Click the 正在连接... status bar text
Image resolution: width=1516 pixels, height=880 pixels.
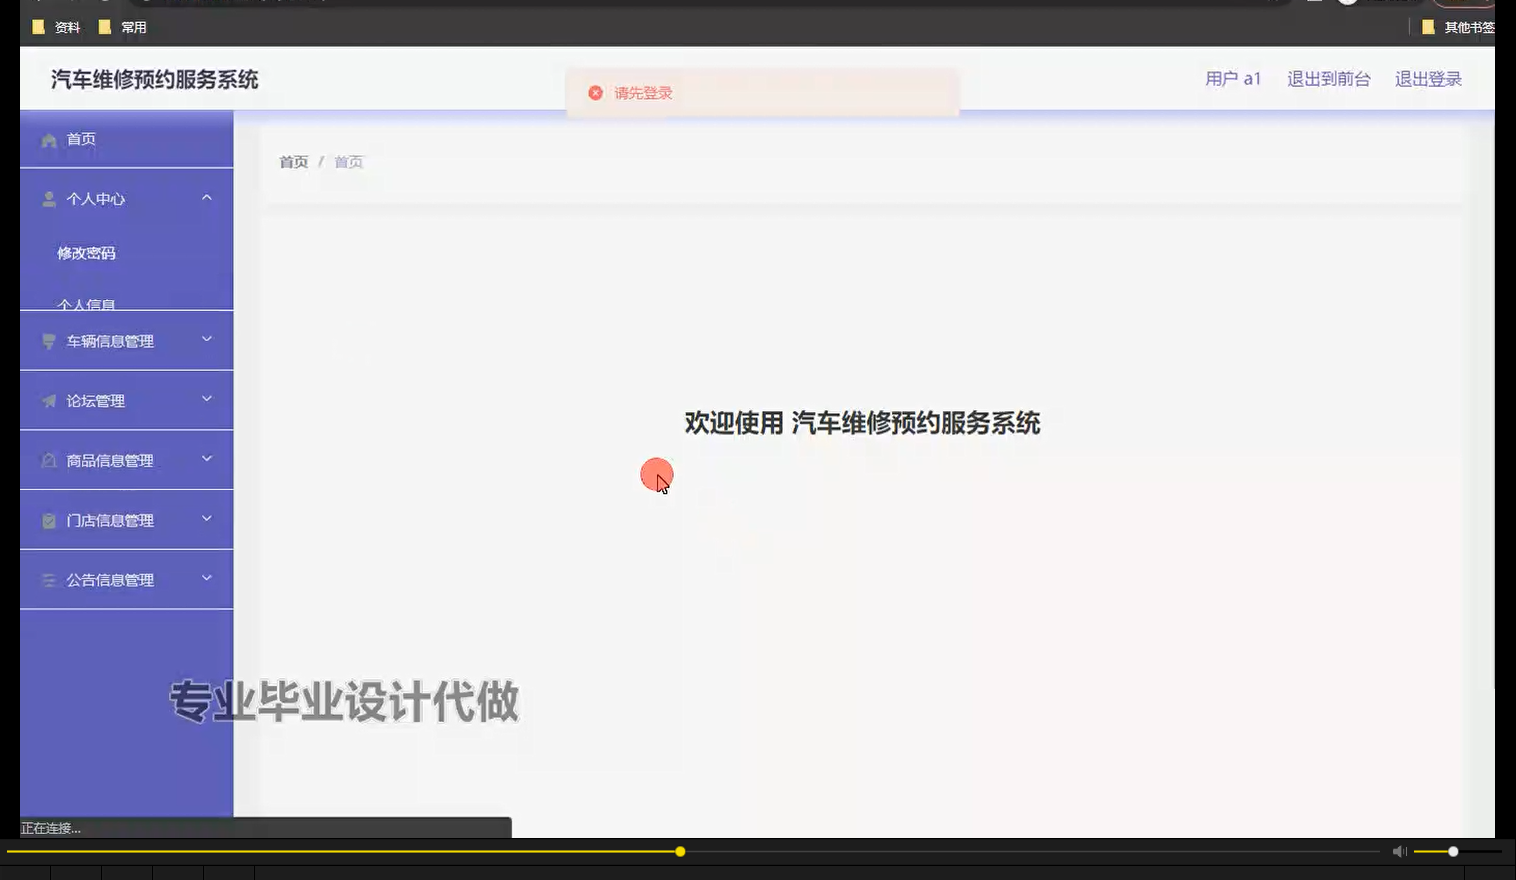click(51, 828)
